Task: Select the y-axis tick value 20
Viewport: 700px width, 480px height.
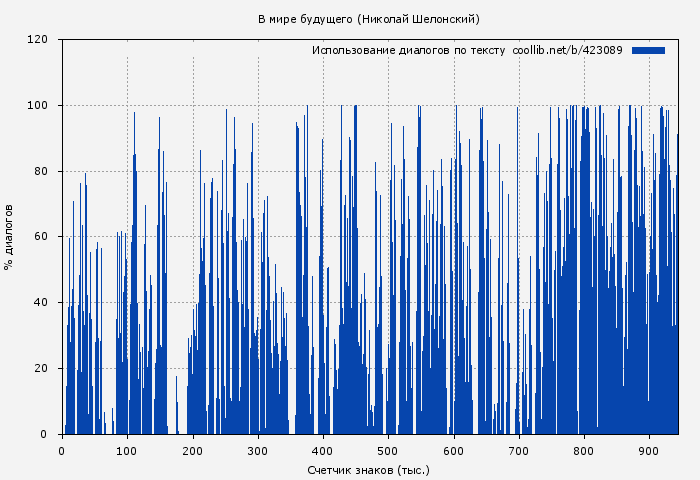Action: pos(41,369)
